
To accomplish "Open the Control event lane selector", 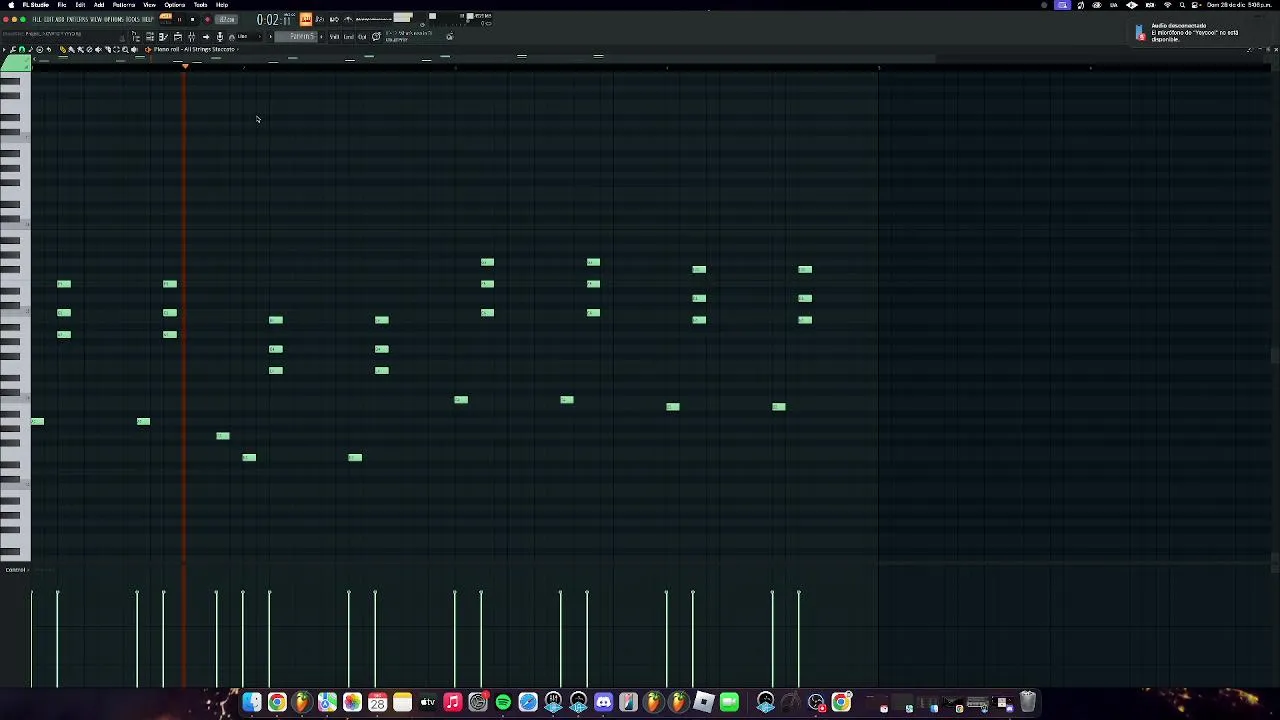I will coord(15,570).
